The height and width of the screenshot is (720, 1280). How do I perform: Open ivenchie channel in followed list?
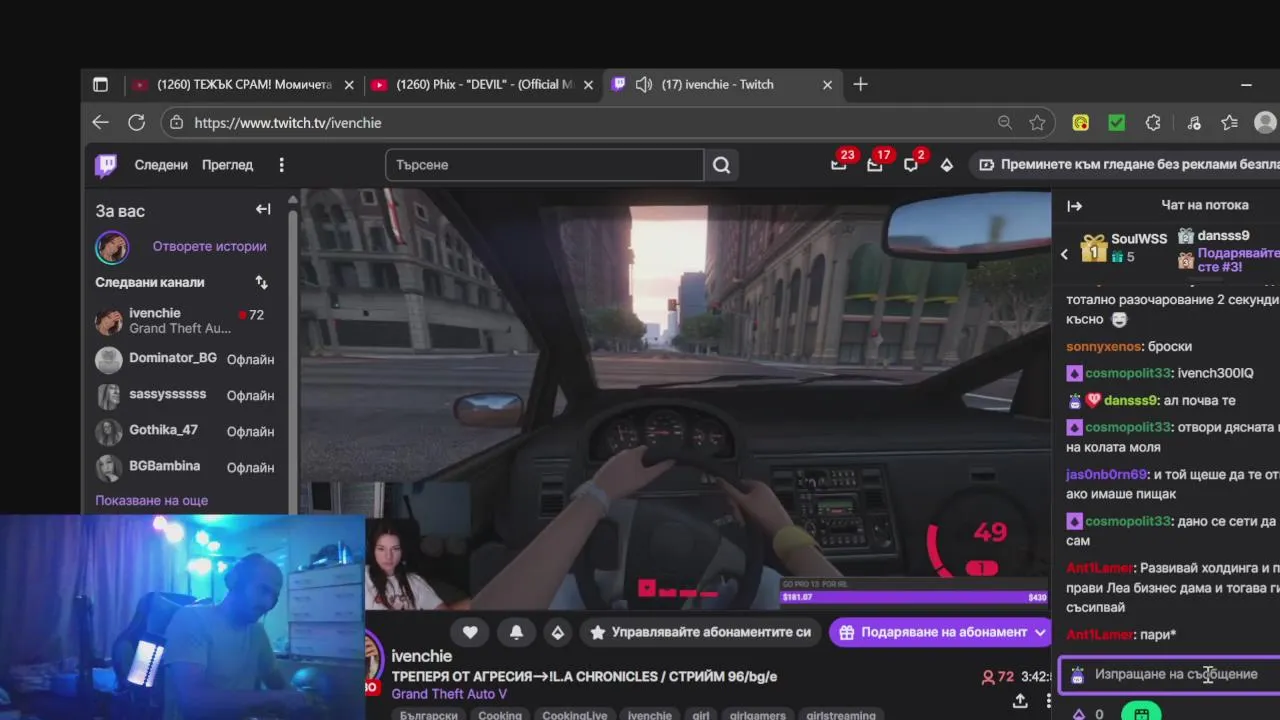coord(185,321)
